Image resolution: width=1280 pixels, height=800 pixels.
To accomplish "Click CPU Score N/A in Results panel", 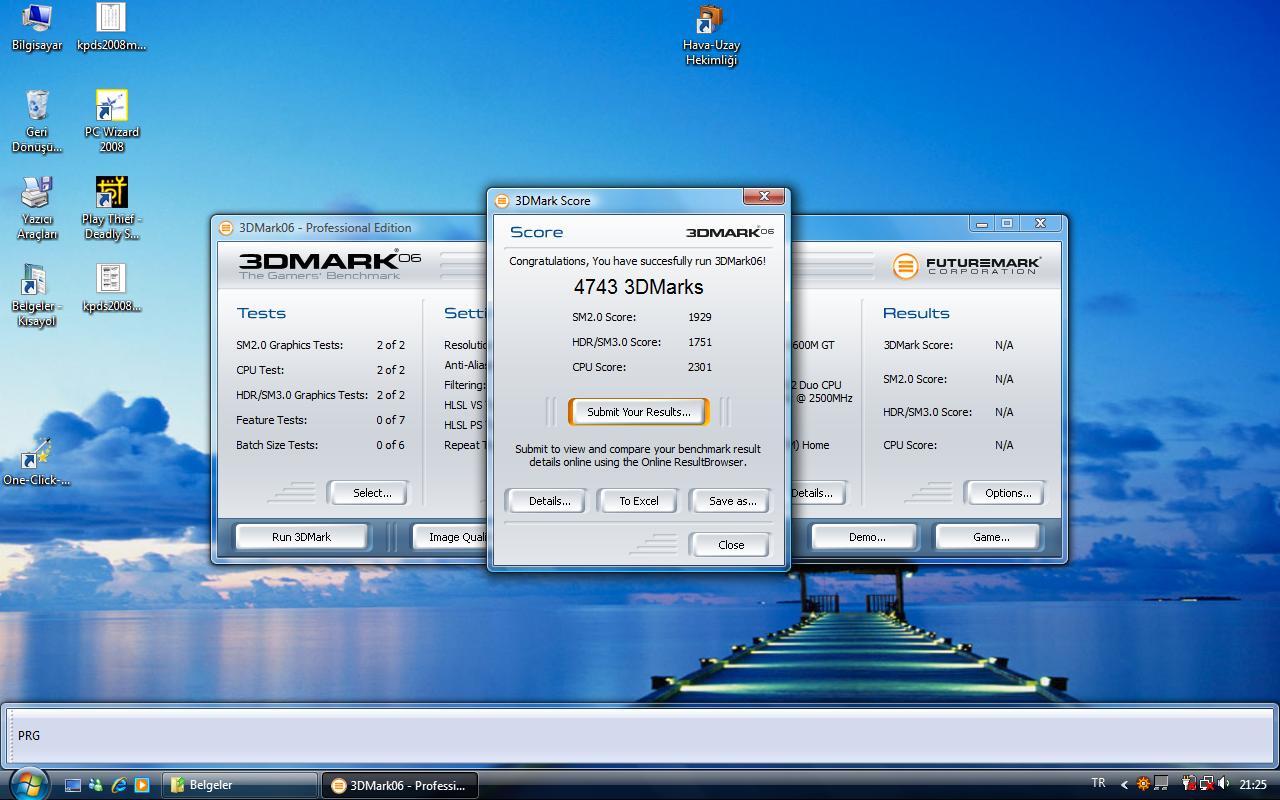I will click(948, 445).
